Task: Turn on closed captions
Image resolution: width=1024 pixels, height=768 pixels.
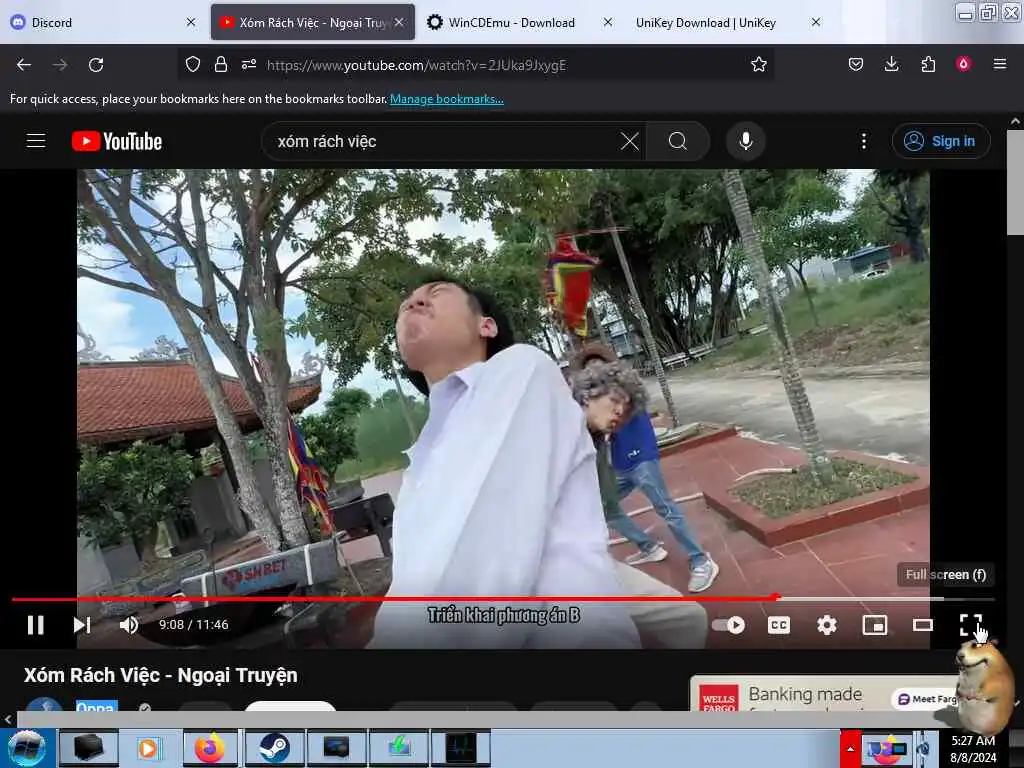Action: tap(778, 625)
